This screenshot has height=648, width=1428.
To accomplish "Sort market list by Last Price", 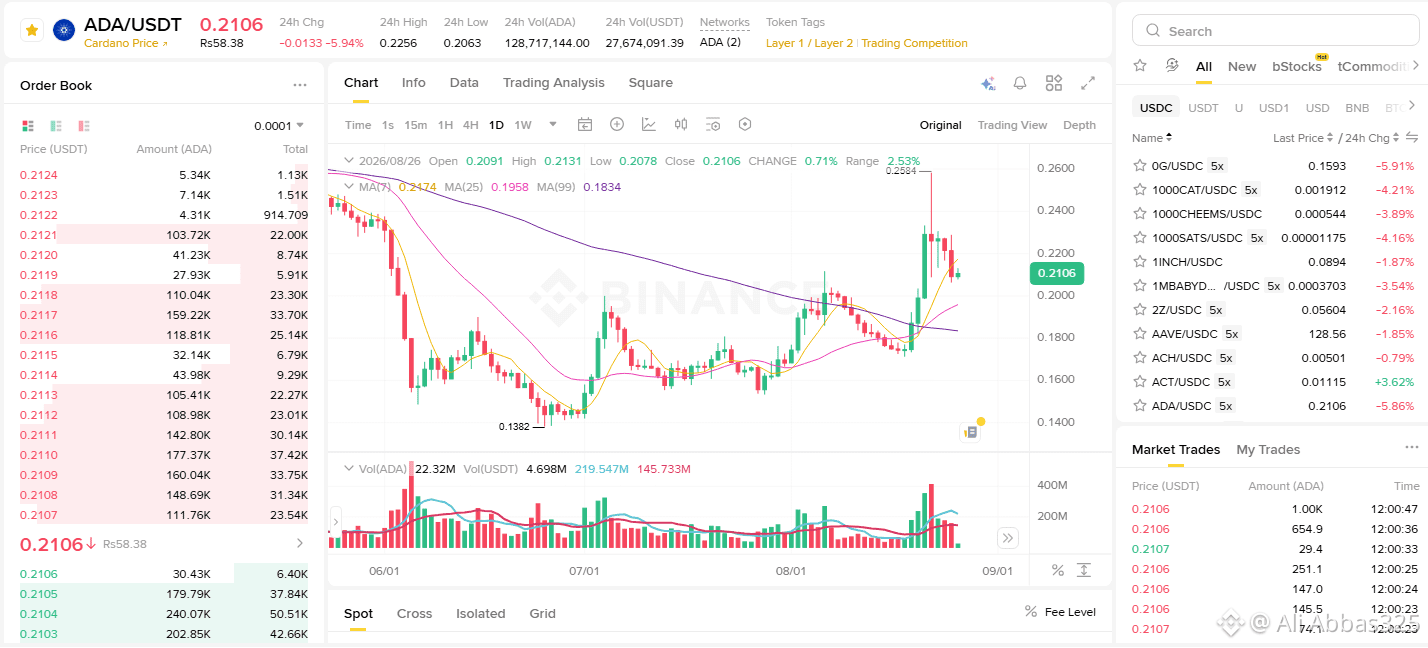I will tap(1303, 138).
